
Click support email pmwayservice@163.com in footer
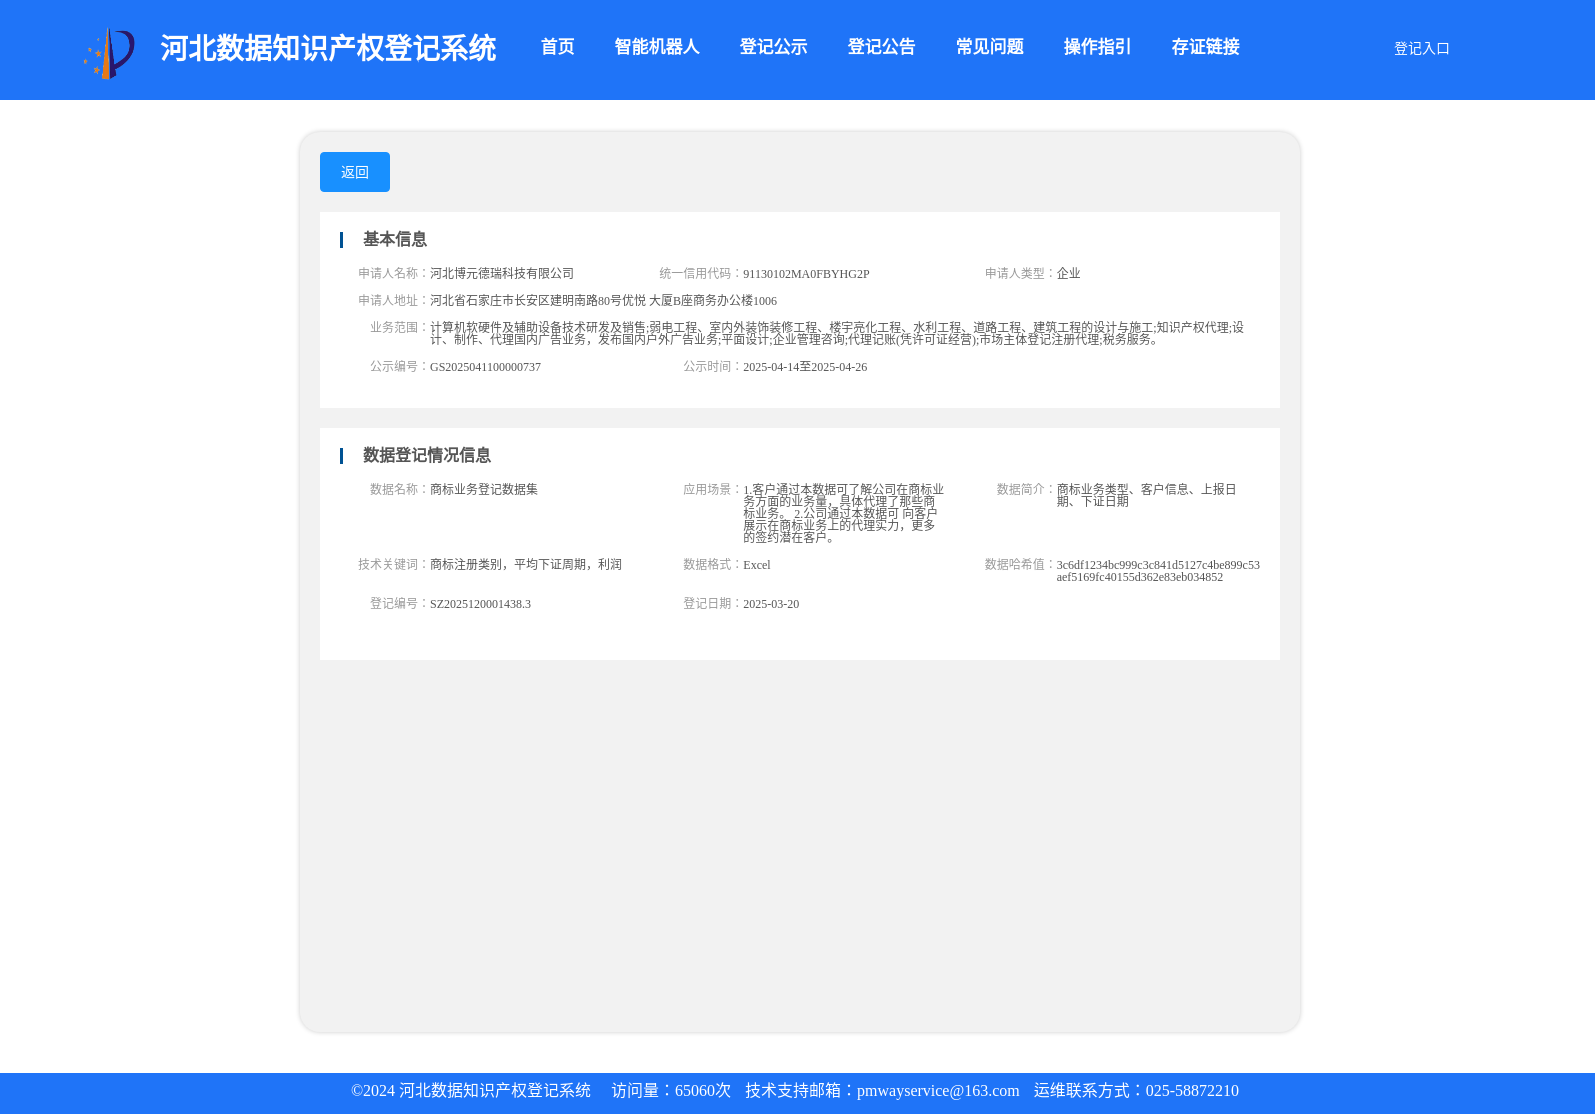(x=938, y=1091)
